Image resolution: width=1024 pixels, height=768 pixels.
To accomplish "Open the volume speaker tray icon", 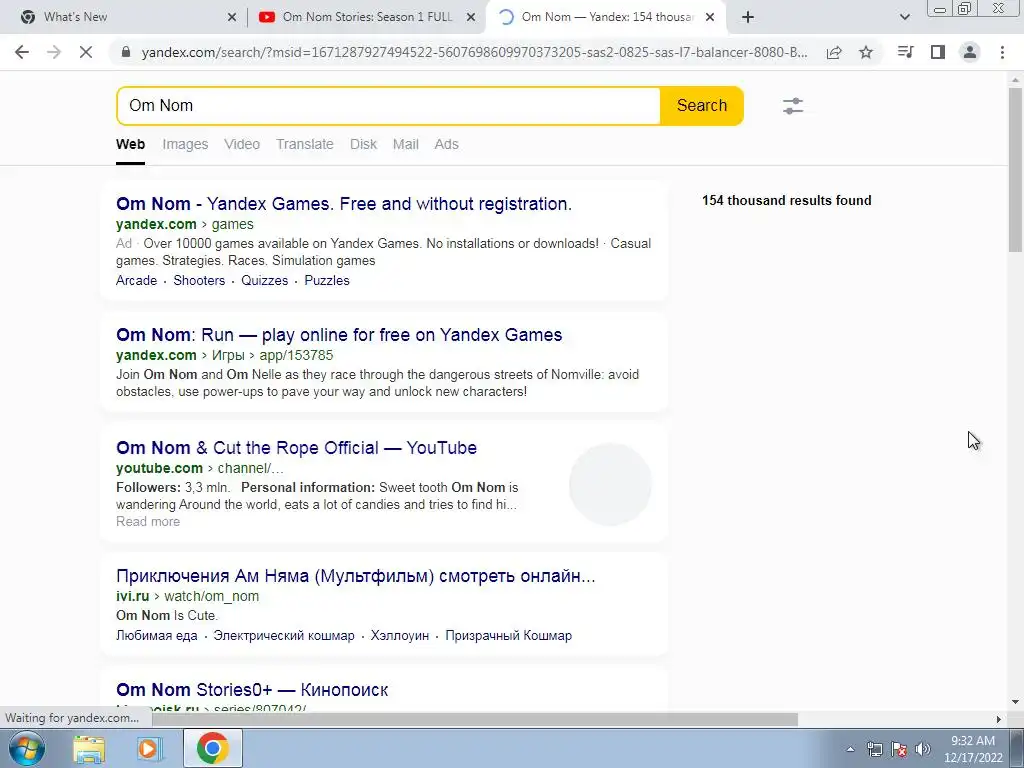I will pyautogui.click(x=923, y=749).
